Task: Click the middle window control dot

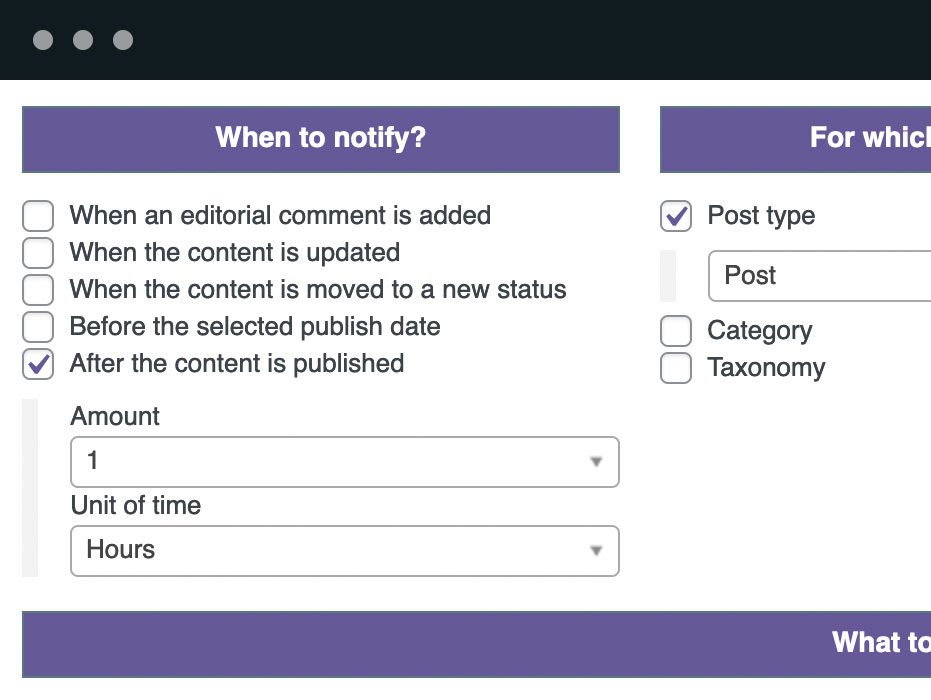Action: coord(83,40)
